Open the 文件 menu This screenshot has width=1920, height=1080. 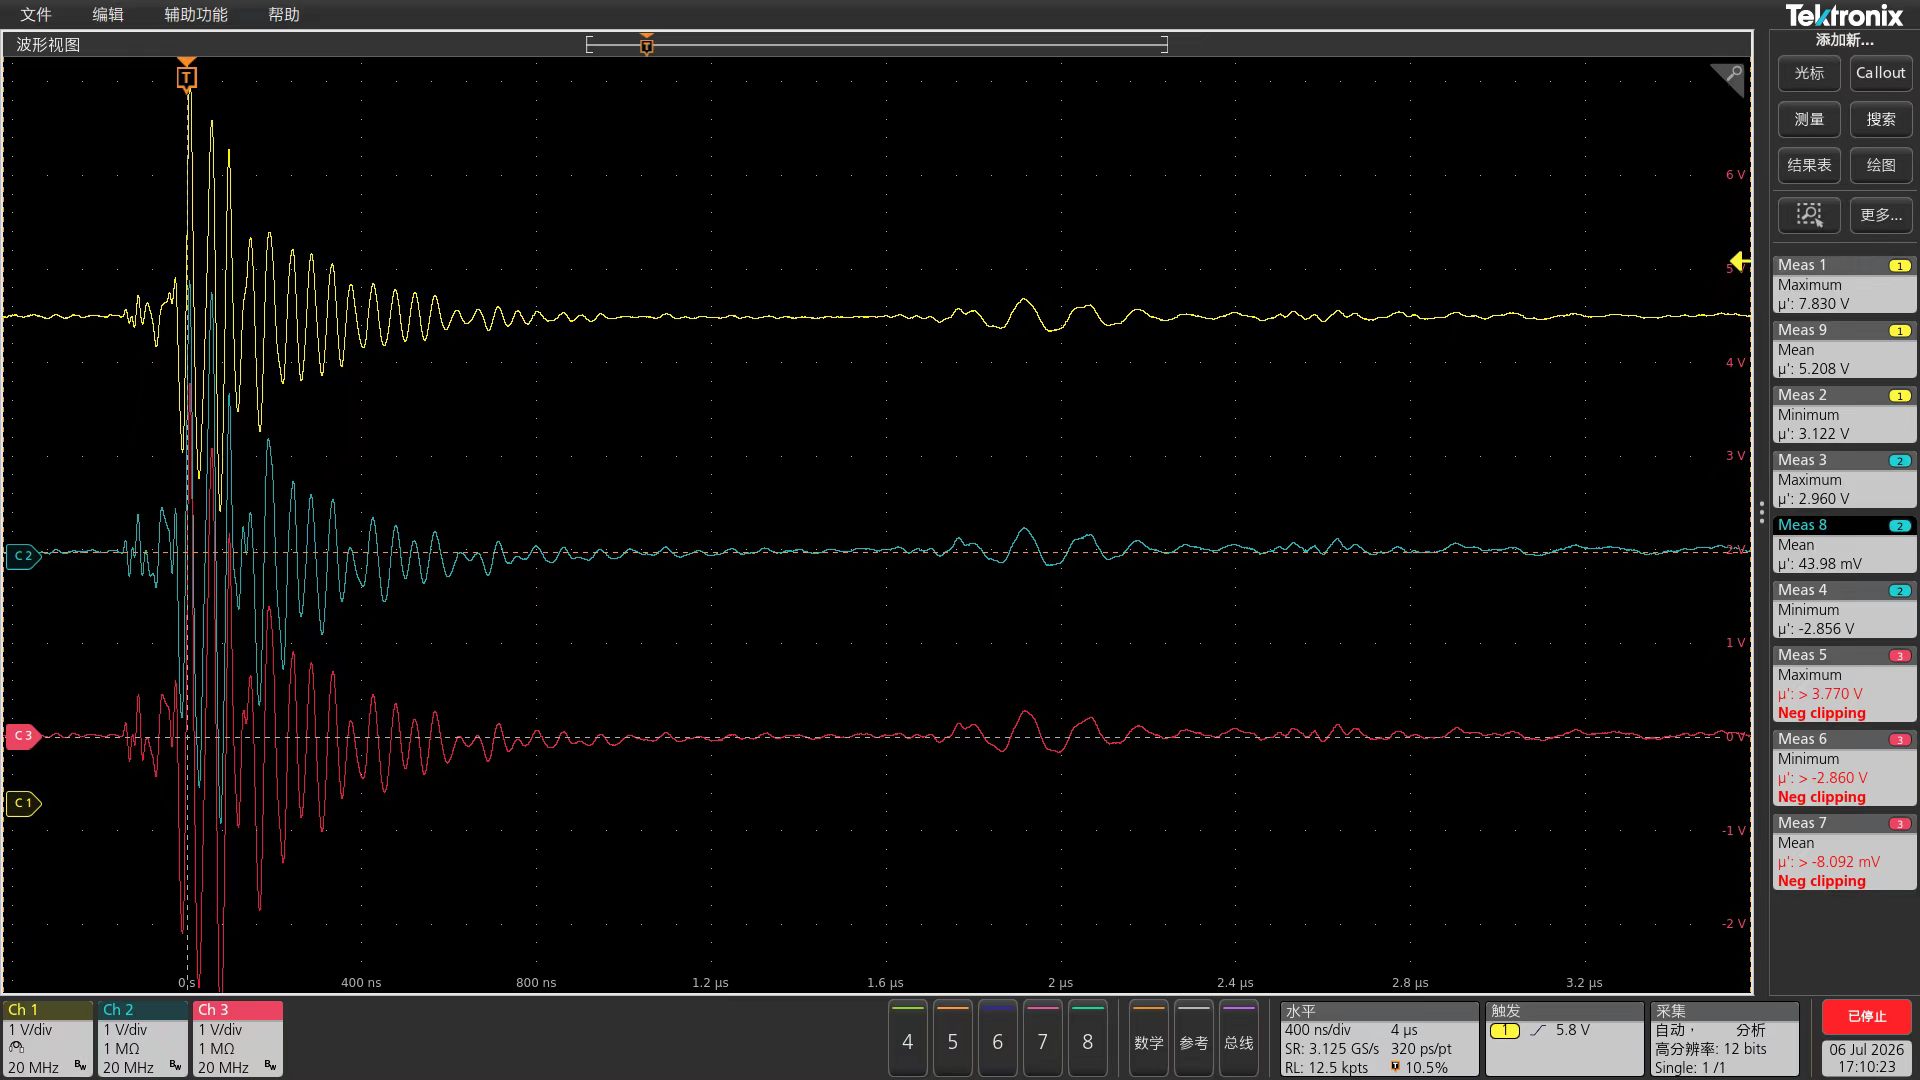tap(35, 14)
